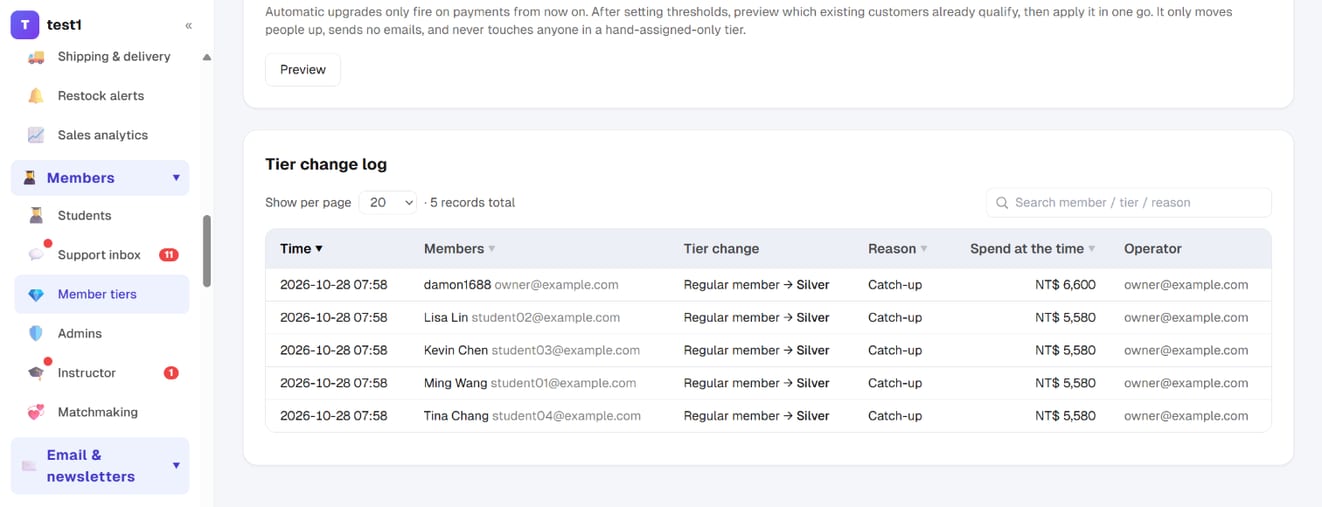Click member Tina Chang in the log
This screenshot has width=1322, height=507.
pyautogui.click(x=456, y=416)
